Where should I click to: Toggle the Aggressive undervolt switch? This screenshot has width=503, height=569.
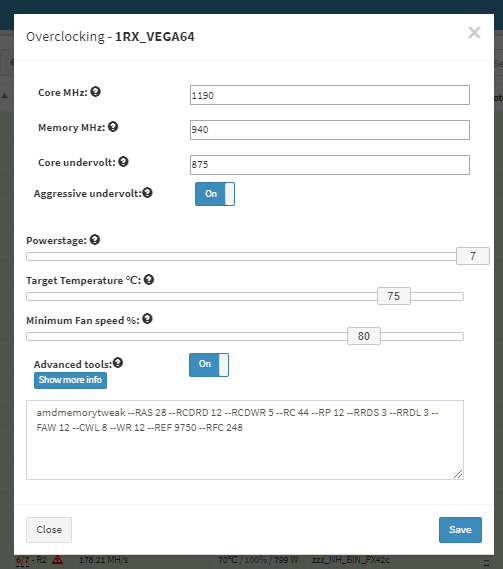[215, 194]
